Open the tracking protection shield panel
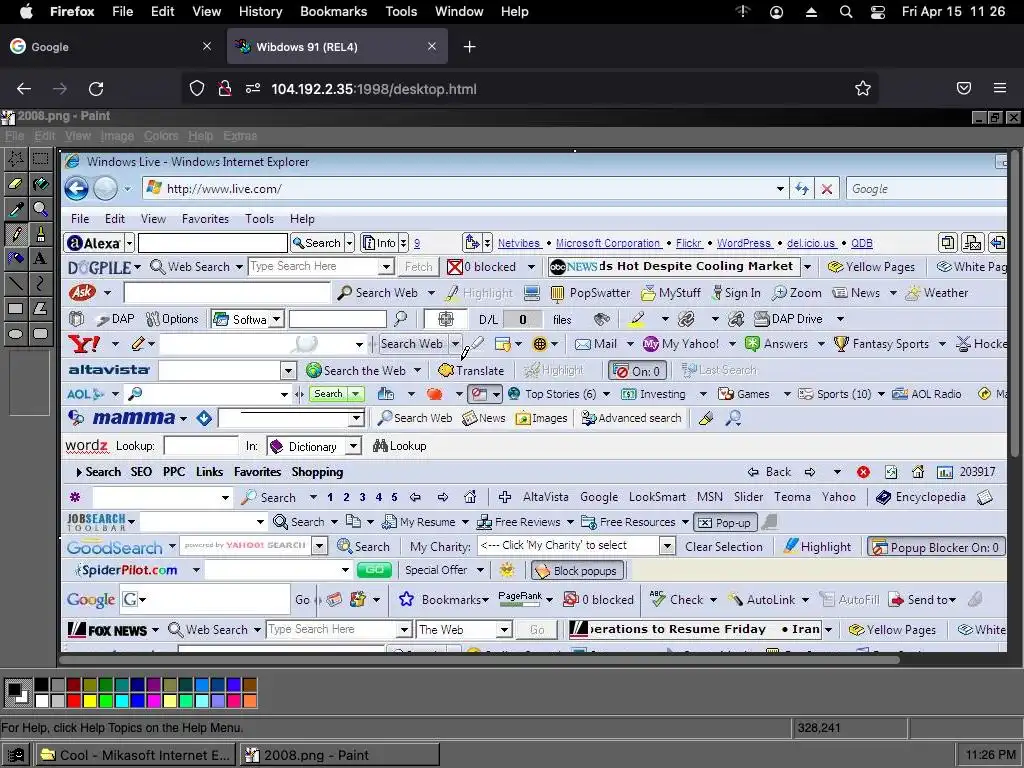 click(x=197, y=89)
